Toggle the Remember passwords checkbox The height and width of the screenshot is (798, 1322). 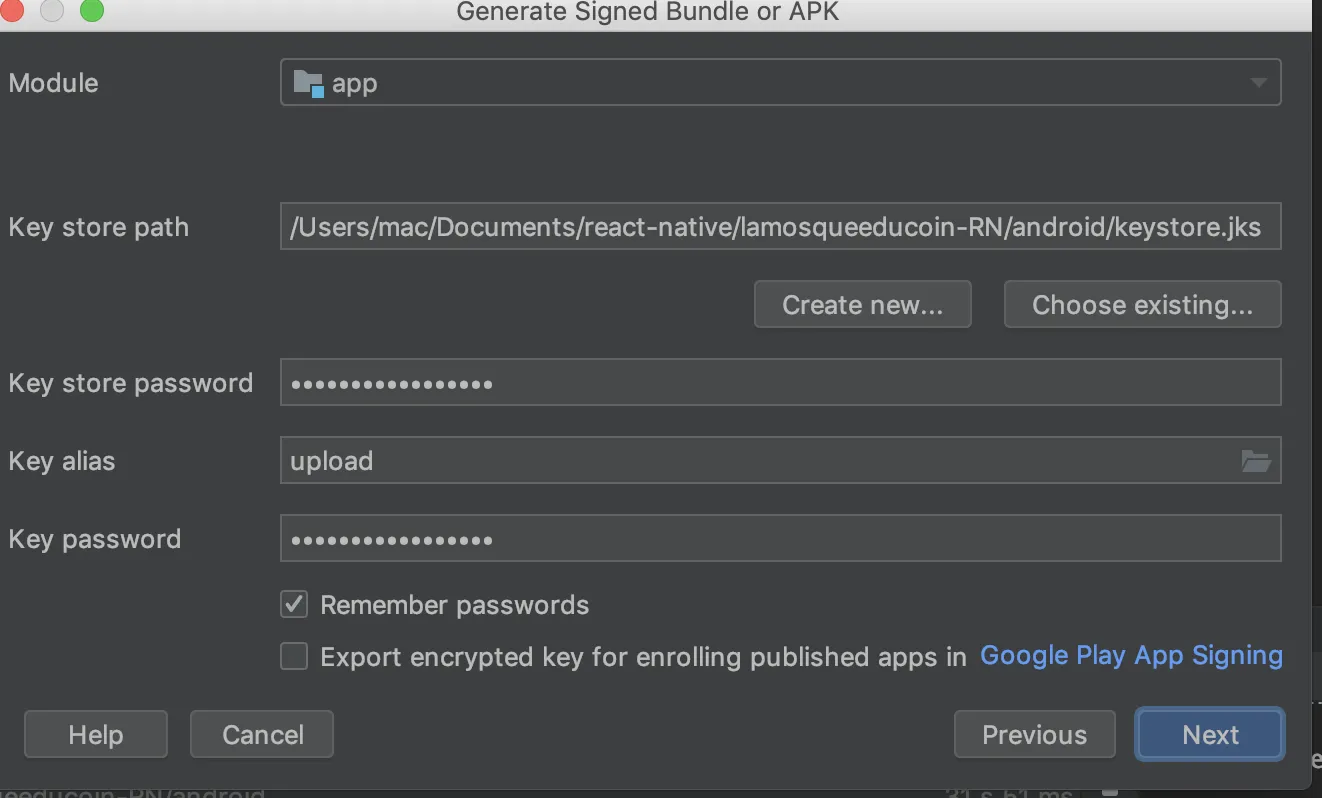(x=294, y=604)
